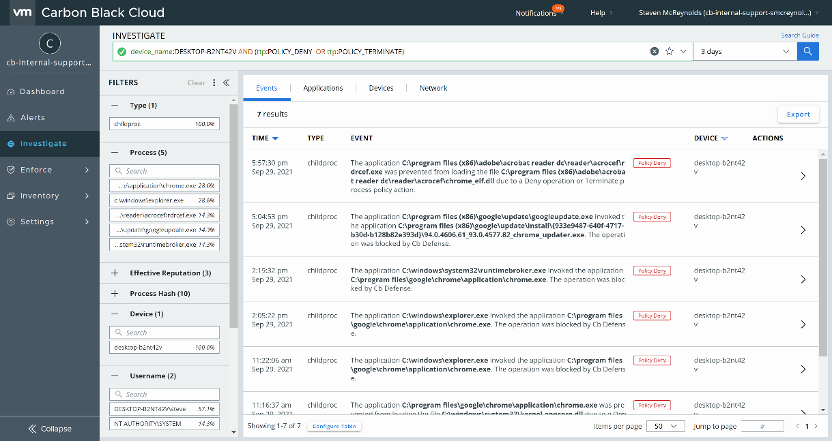This screenshot has width=833, height=441.
Task: Collapse the Process filter section
Action: [115, 152]
